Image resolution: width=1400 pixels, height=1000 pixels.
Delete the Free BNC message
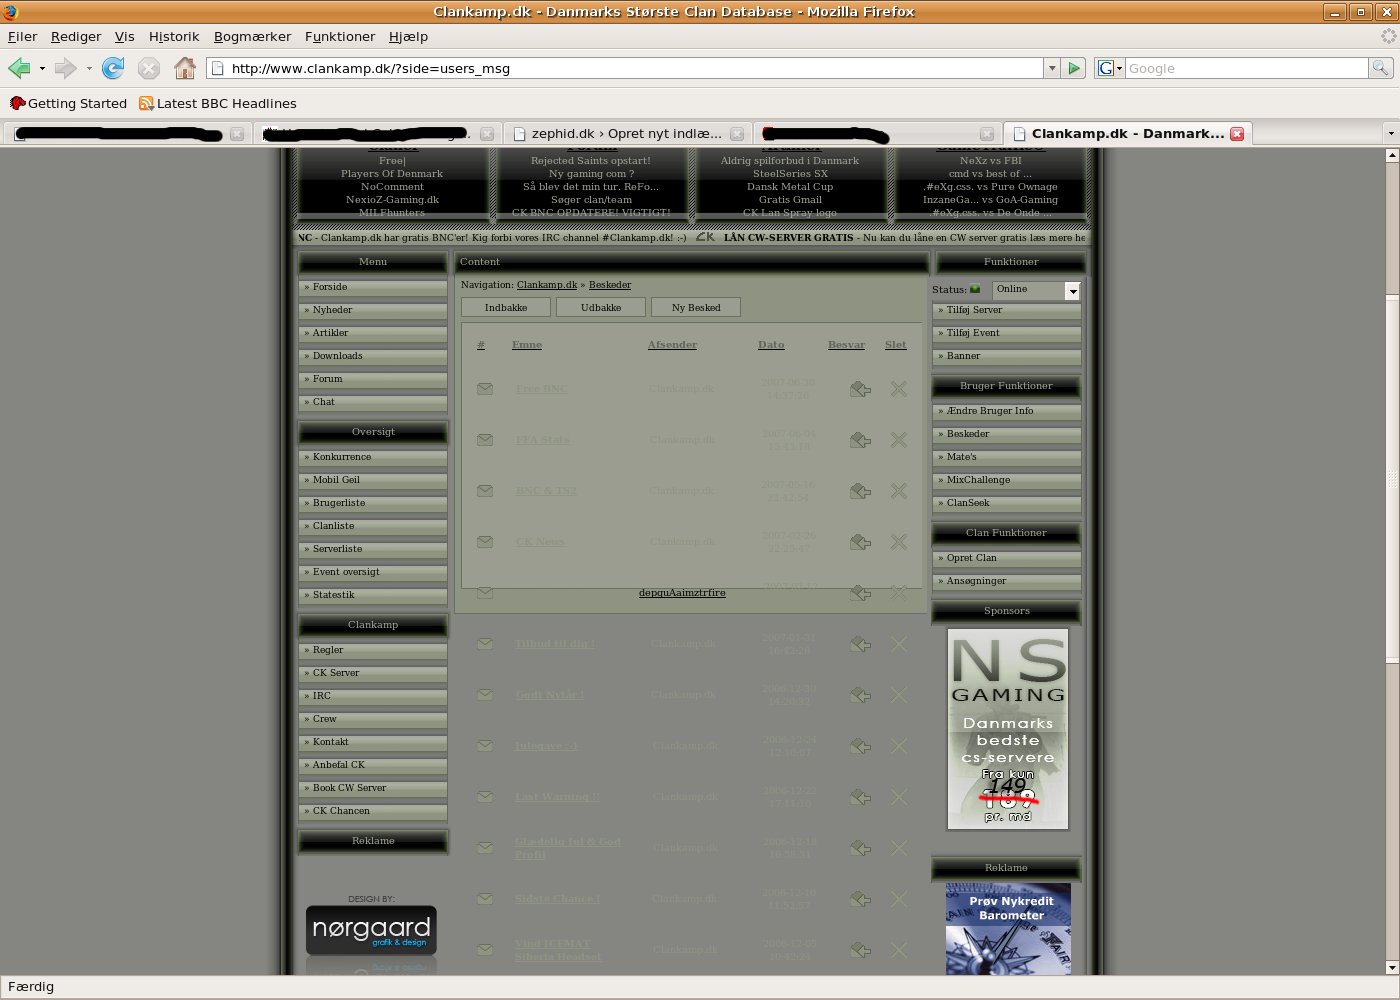coord(899,389)
